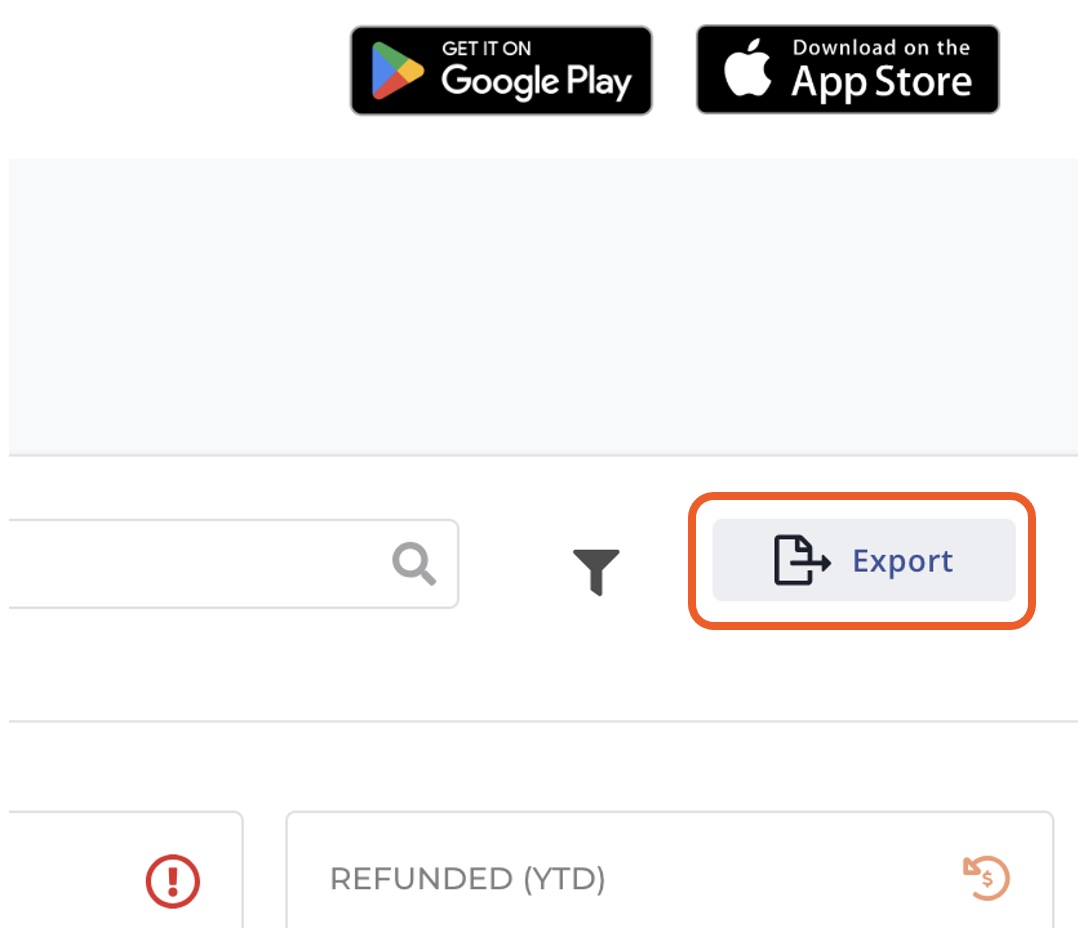Screen dimensions: 1078x936
Task: Click the REFUNDED (YTD) label
Action: pos(468,879)
